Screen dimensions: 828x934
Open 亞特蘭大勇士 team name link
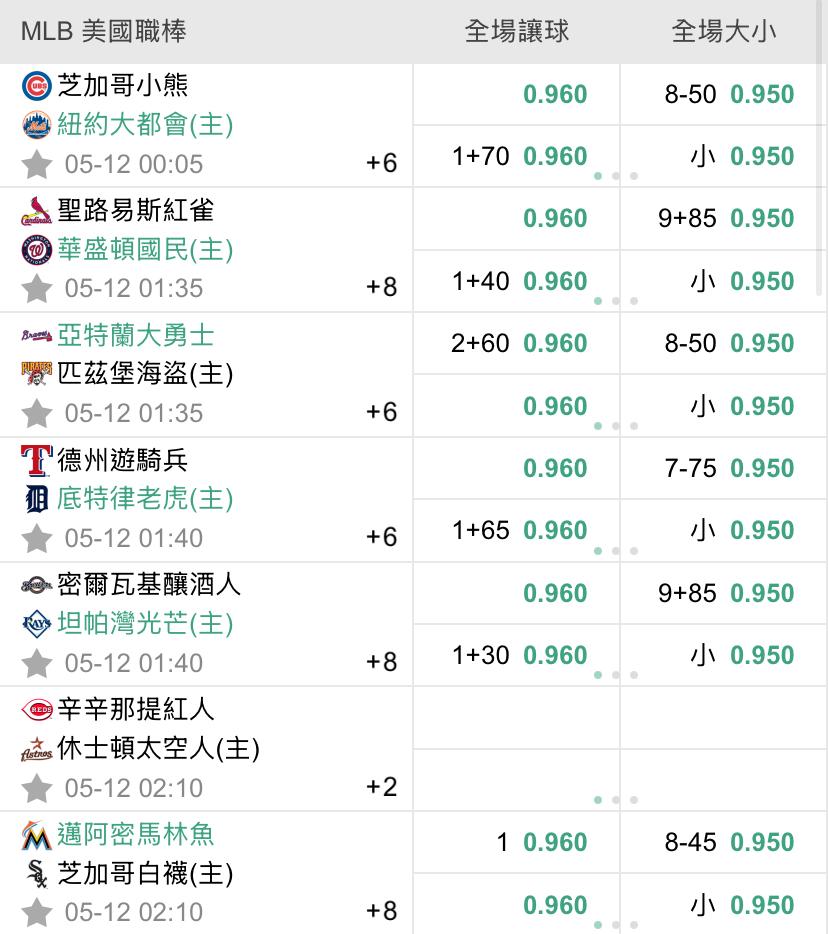pyautogui.click(x=135, y=335)
